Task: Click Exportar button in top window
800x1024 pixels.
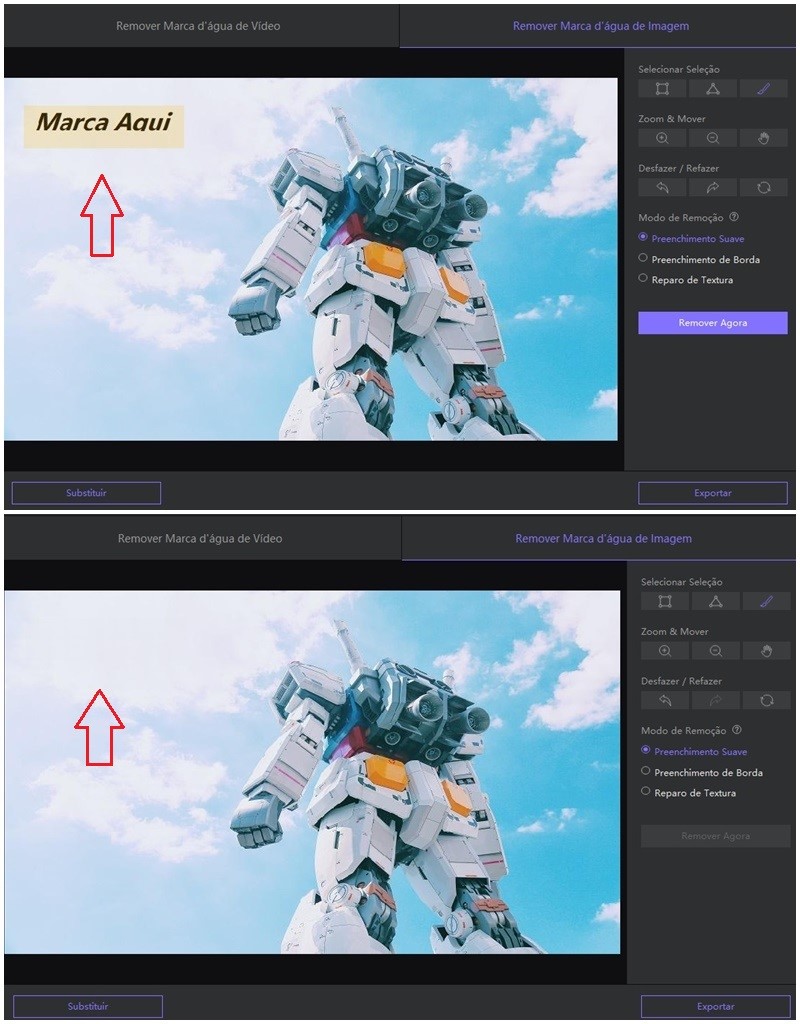Action: click(712, 493)
